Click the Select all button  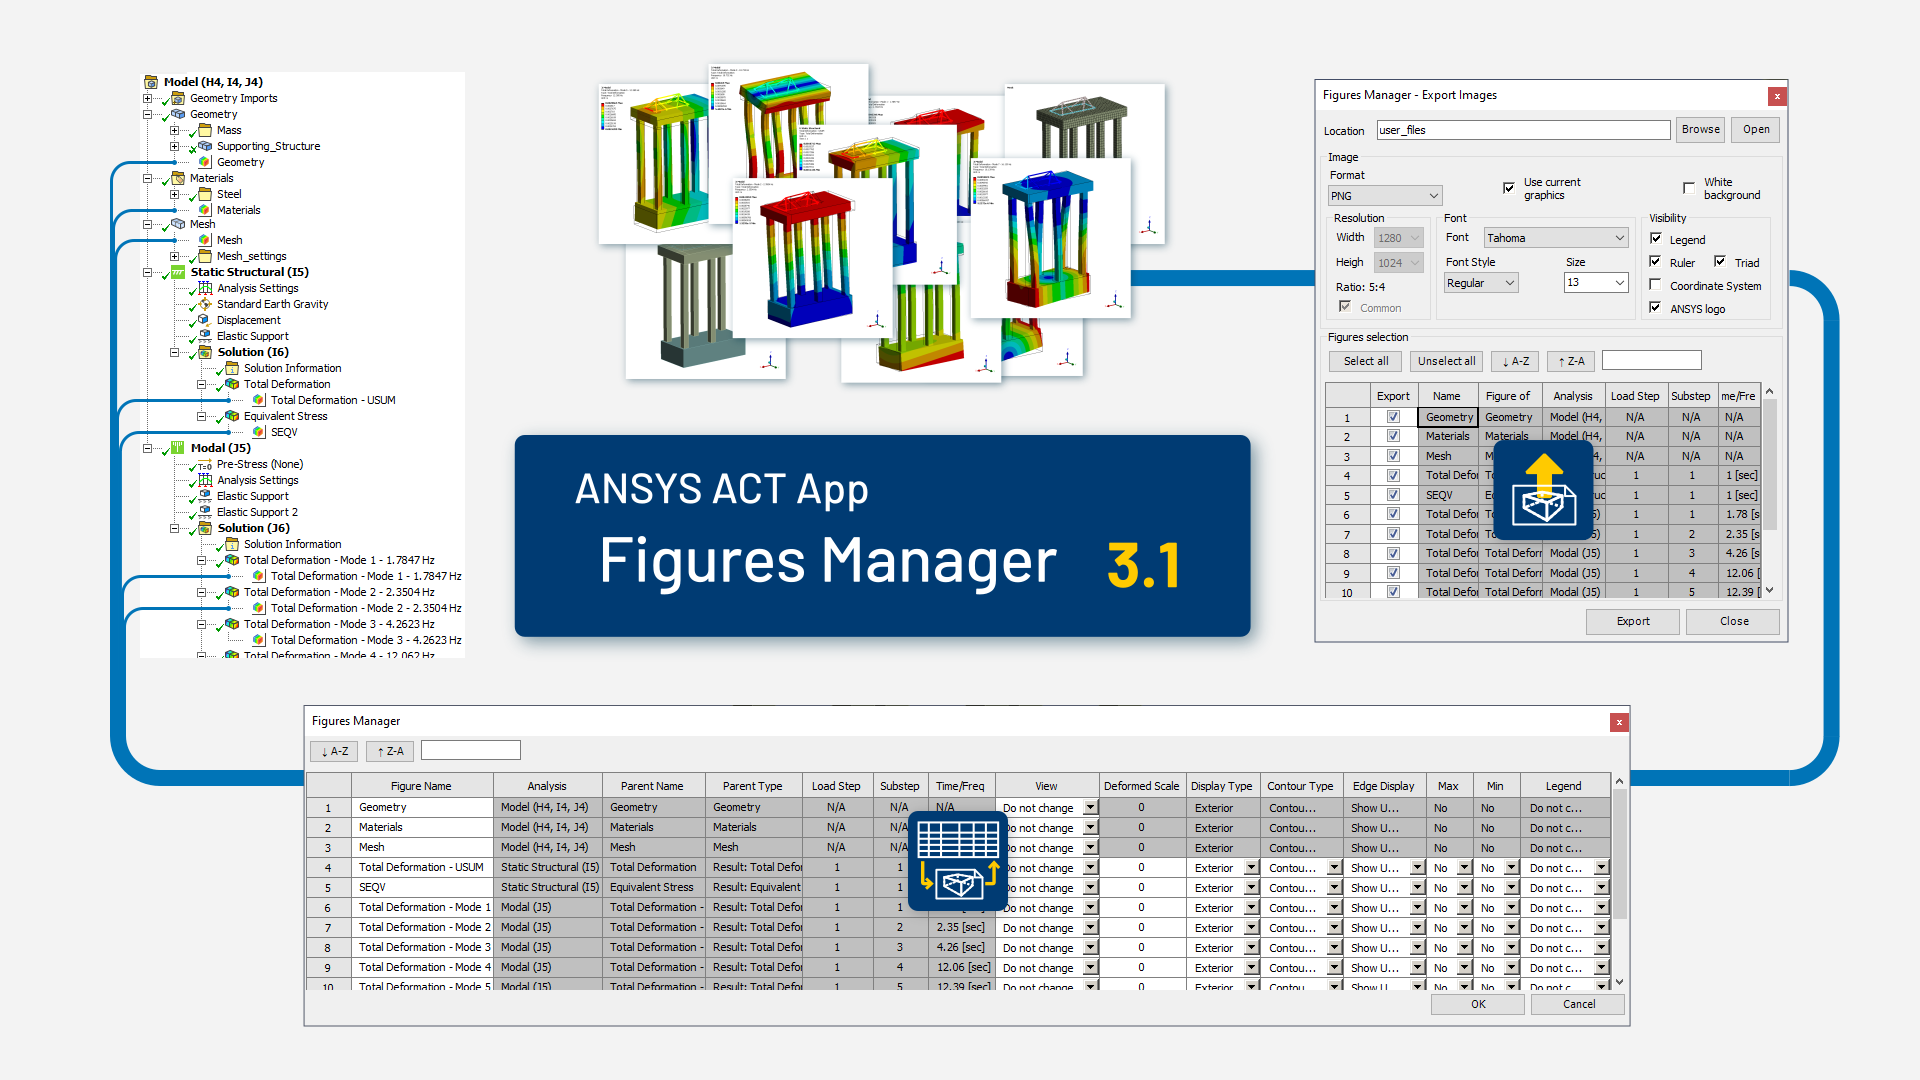point(1366,361)
